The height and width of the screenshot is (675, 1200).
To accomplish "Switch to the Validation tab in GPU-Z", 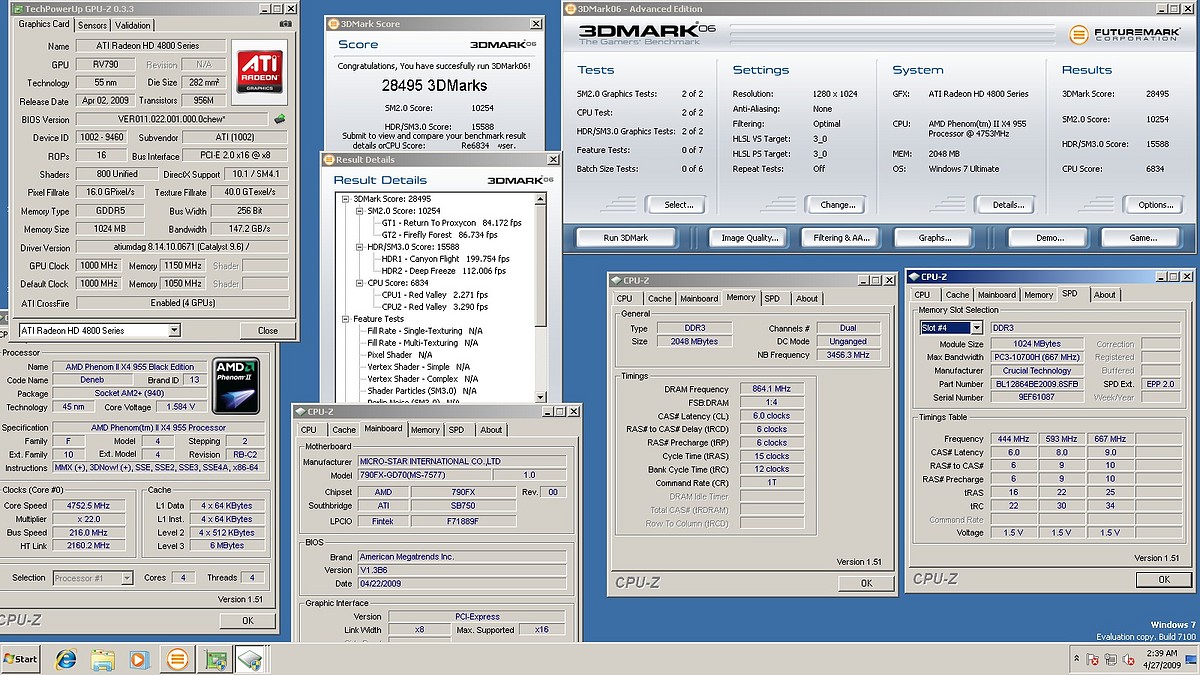I will coord(133,25).
